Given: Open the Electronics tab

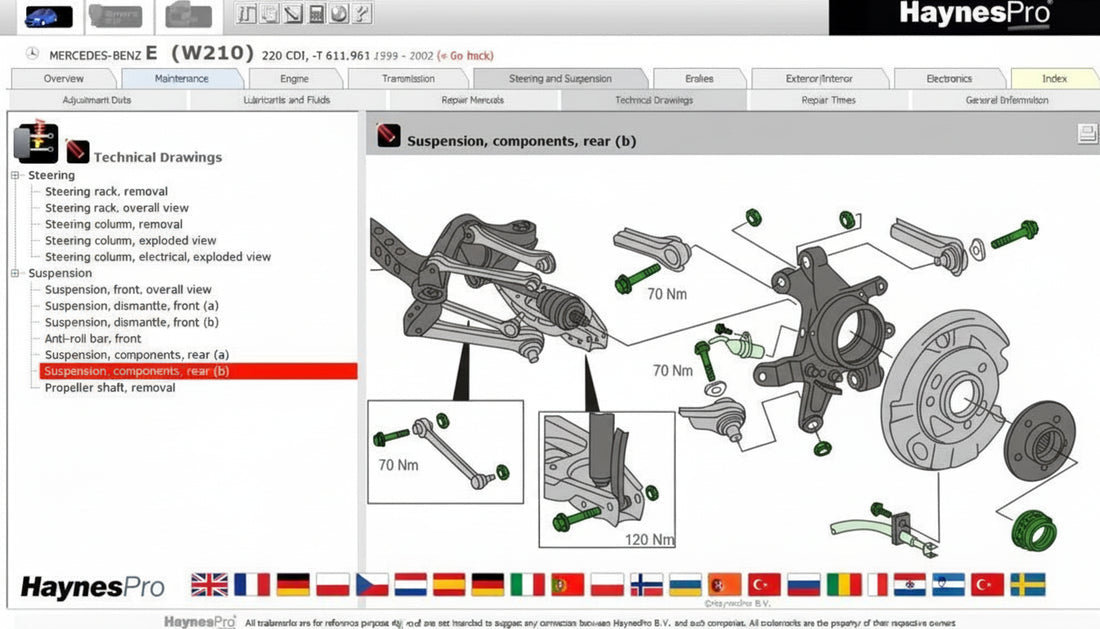Looking at the screenshot, I should pos(948,79).
